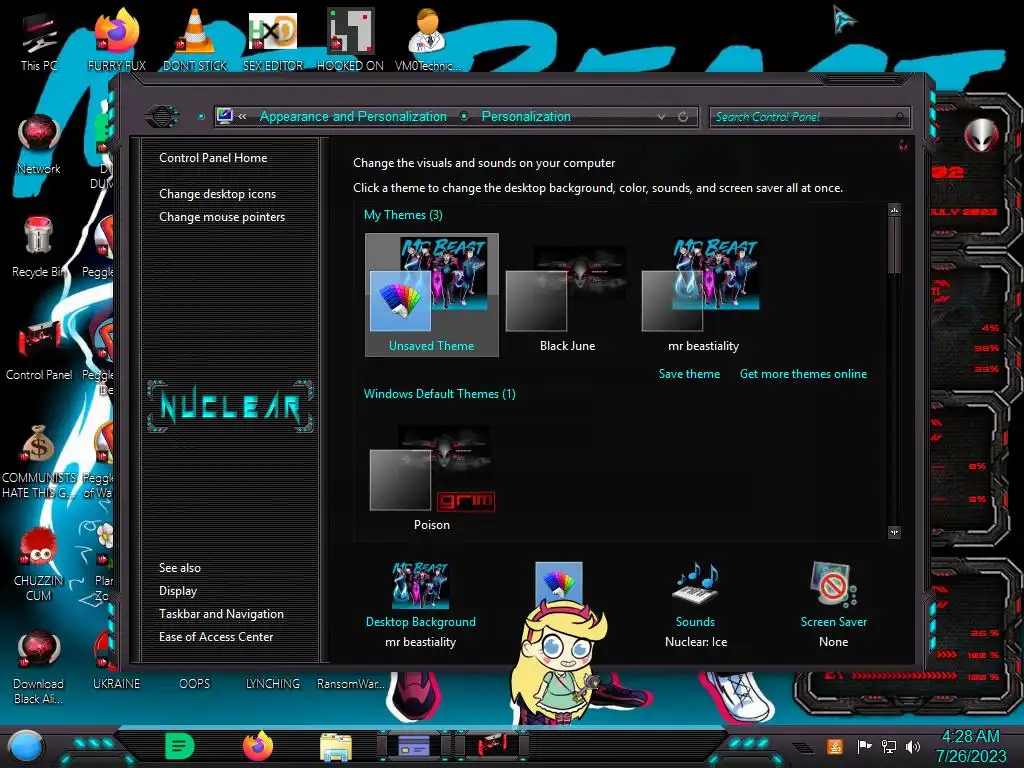
Task: Open green chat app in taskbar
Action: coord(180,746)
